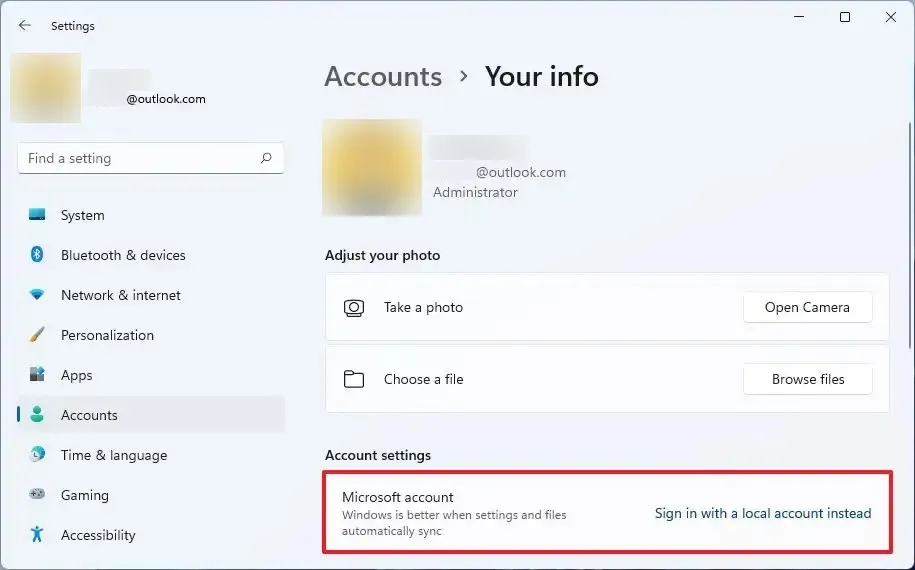Click the folder icon beside Choose a file
Viewport: 915px width, 570px height.
[354, 379]
